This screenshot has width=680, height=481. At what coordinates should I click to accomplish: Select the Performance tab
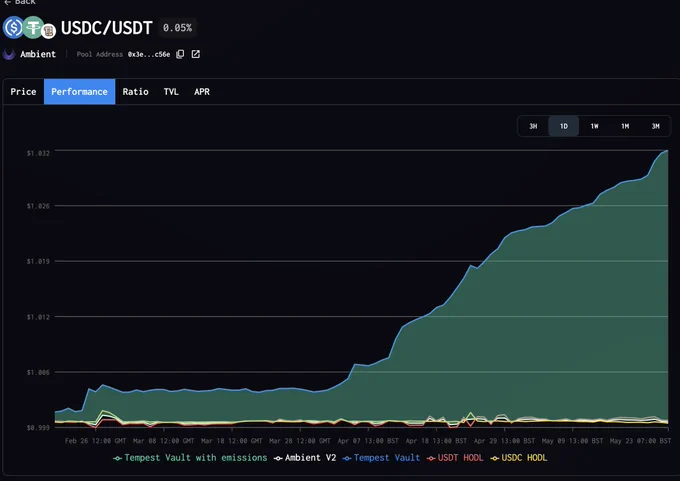[x=79, y=92]
